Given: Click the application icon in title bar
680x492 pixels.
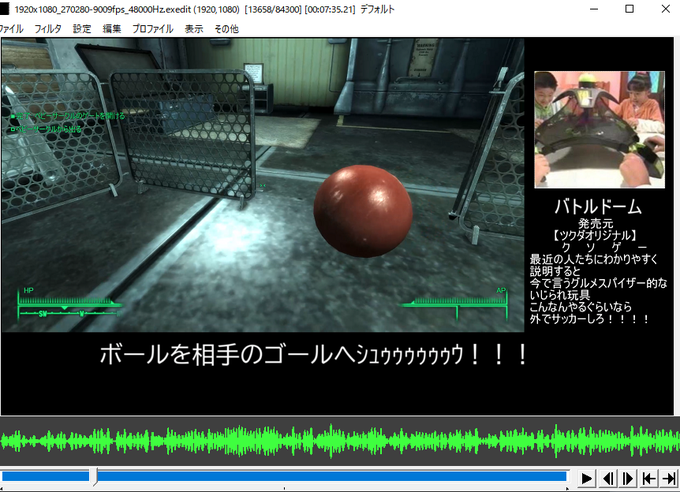Looking at the screenshot, I should (x=4, y=9).
